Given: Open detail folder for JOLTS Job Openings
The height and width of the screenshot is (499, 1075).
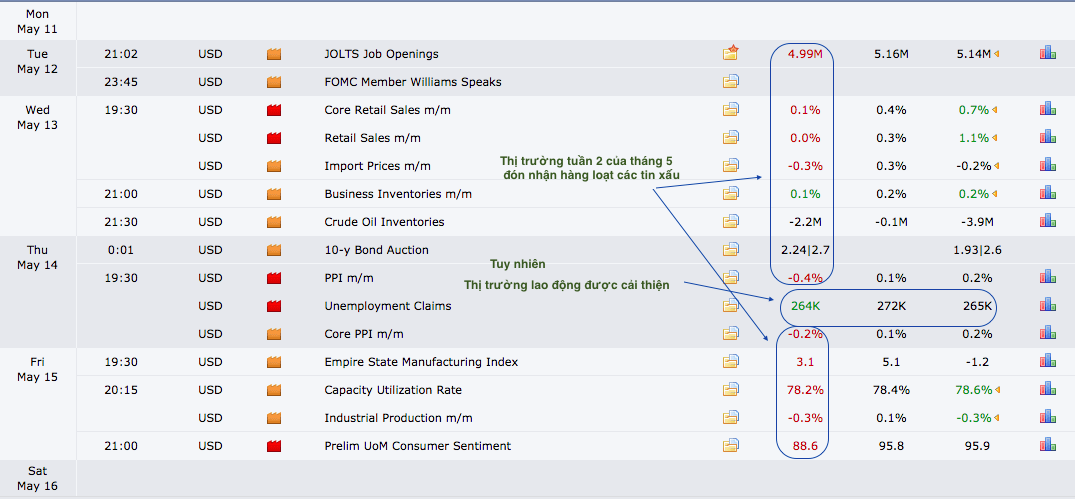Looking at the screenshot, I should click(x=731, y=54).
